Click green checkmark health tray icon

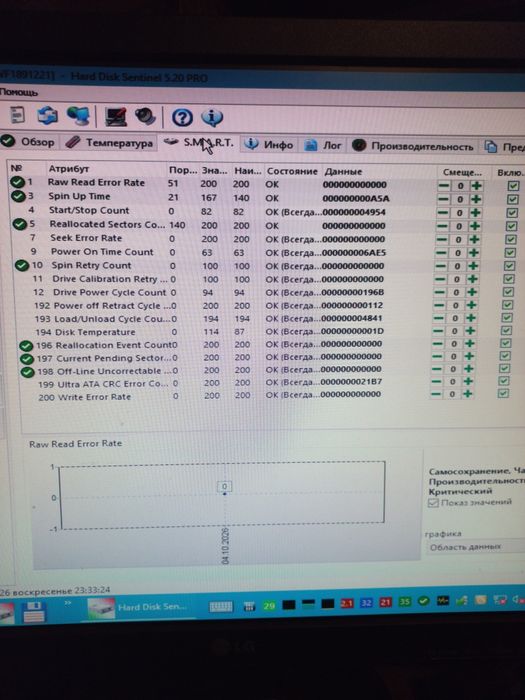click(x=423, y=601)
